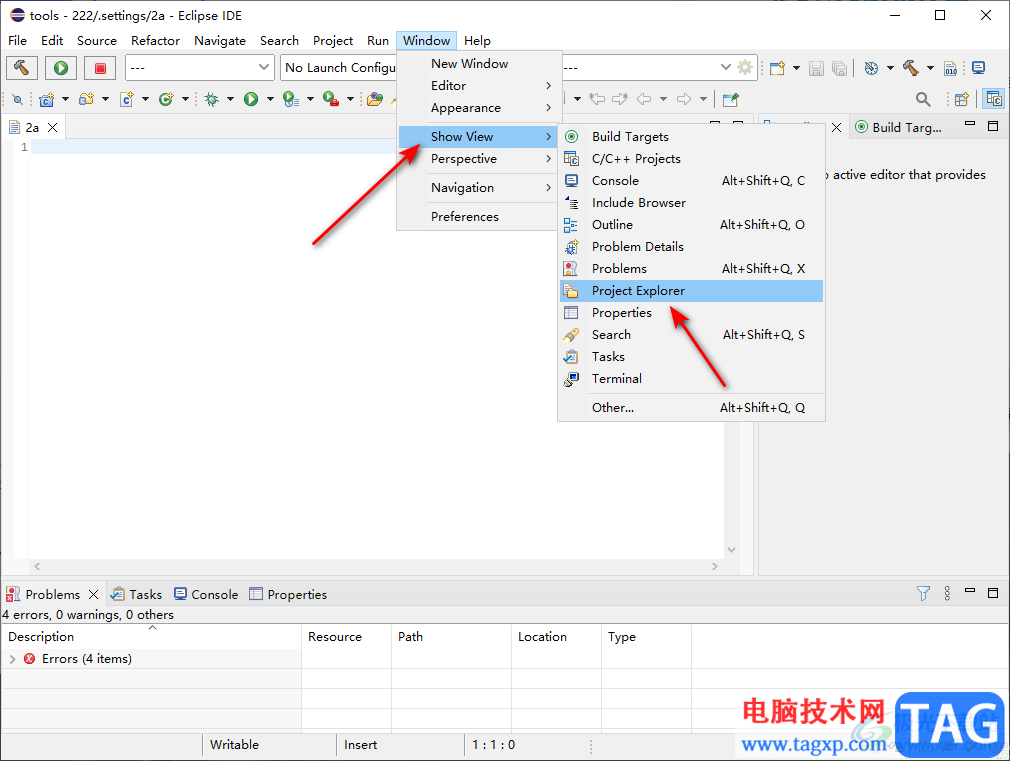Click the forward navigation arrow icon
The width and height of the screenshot is (1010, 761).
[x=684, y=99]
